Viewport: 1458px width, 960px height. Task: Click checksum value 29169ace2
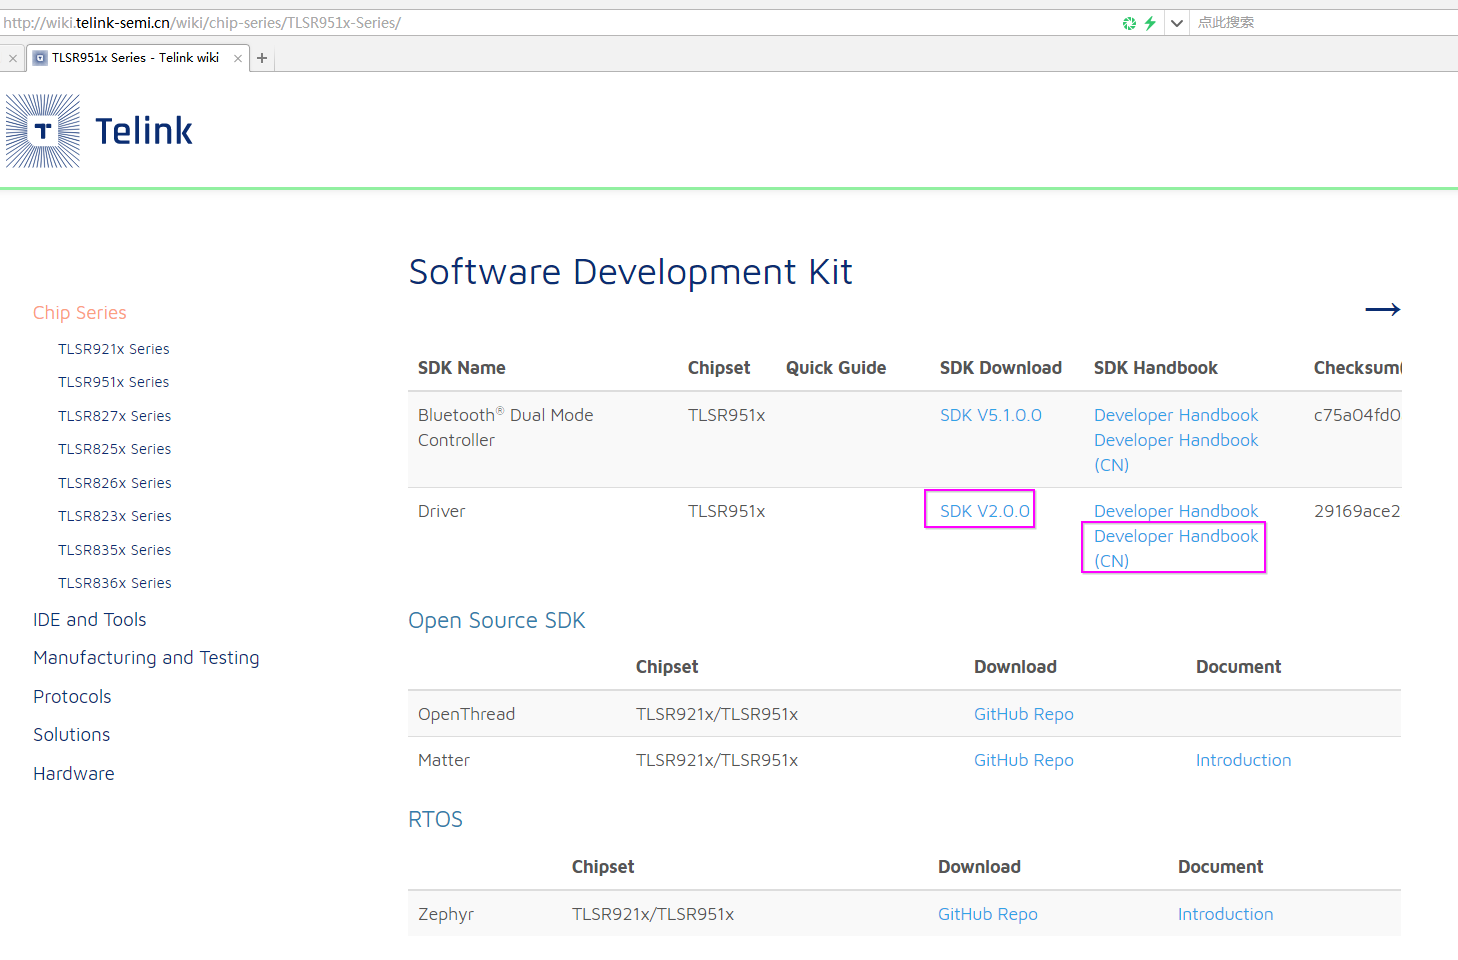pyautogui.click(x=1357, y=511)
